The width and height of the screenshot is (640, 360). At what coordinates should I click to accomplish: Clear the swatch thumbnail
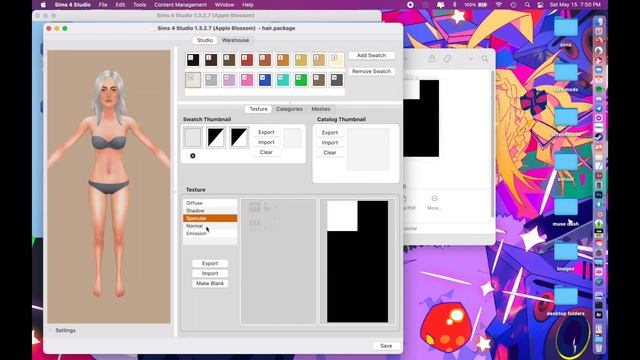pyautogui.click(x=266, y=152)
